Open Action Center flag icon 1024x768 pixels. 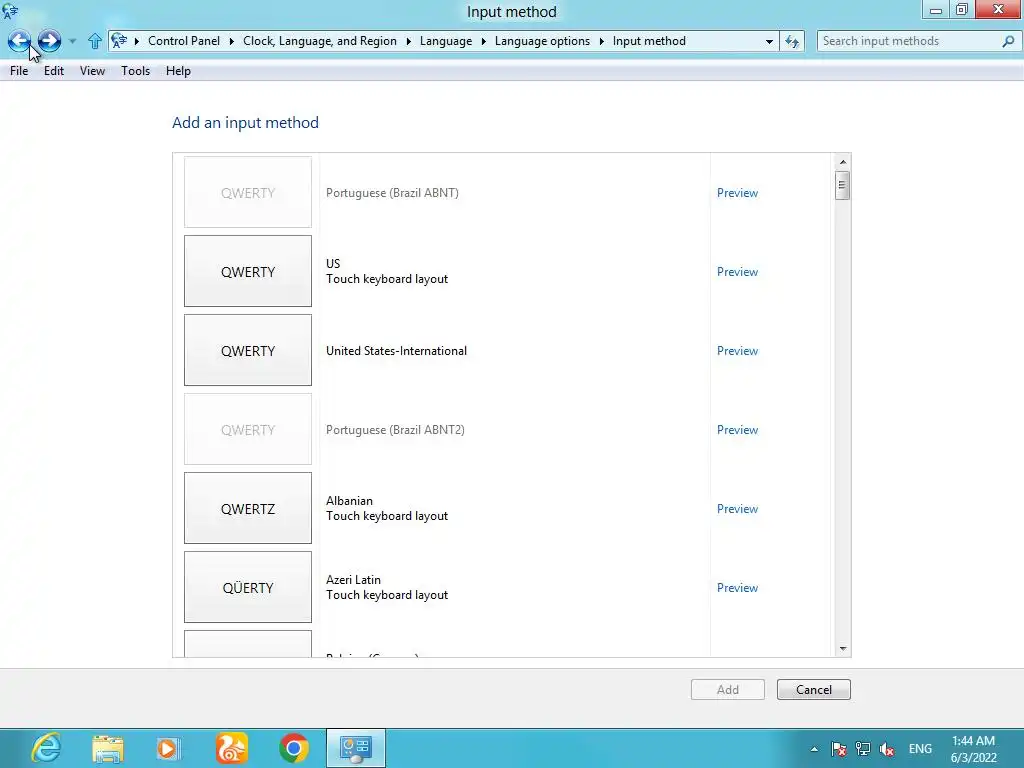pos(839,749)
